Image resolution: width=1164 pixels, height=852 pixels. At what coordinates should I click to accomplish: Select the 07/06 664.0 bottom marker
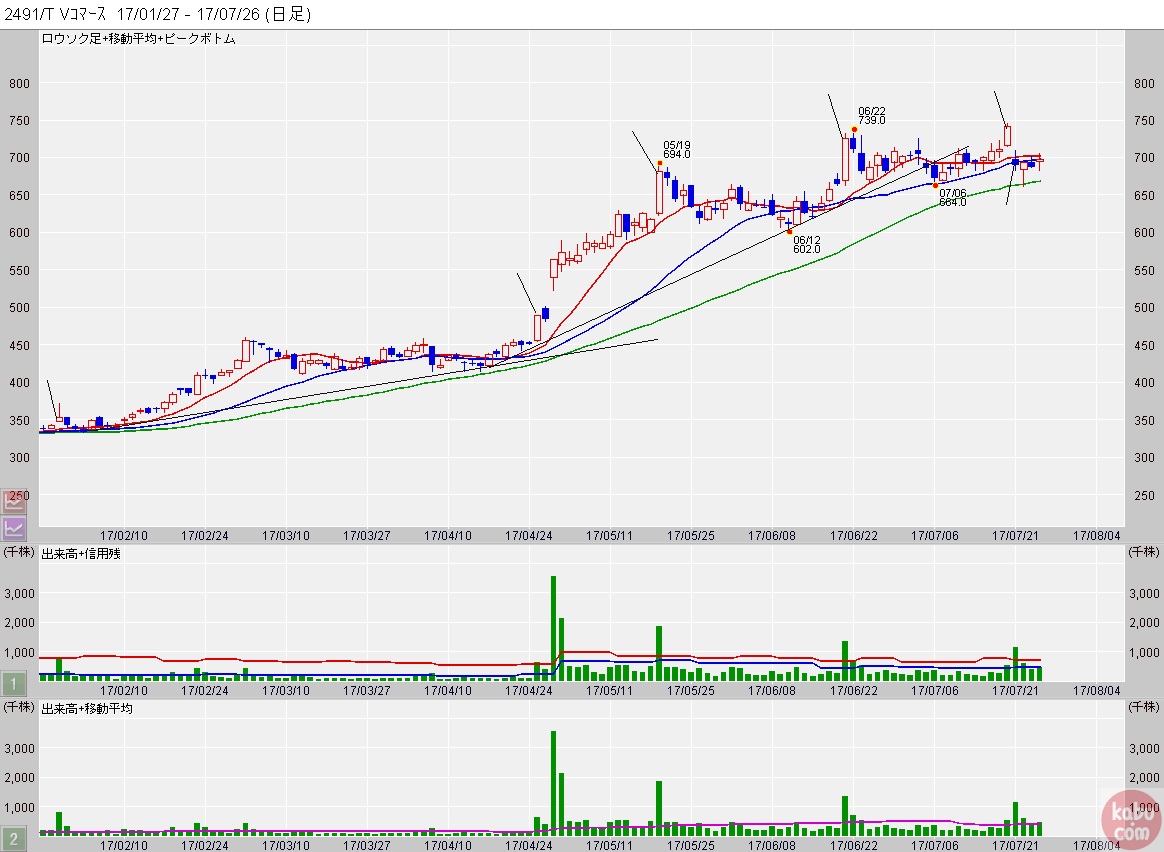coord(935,186)
